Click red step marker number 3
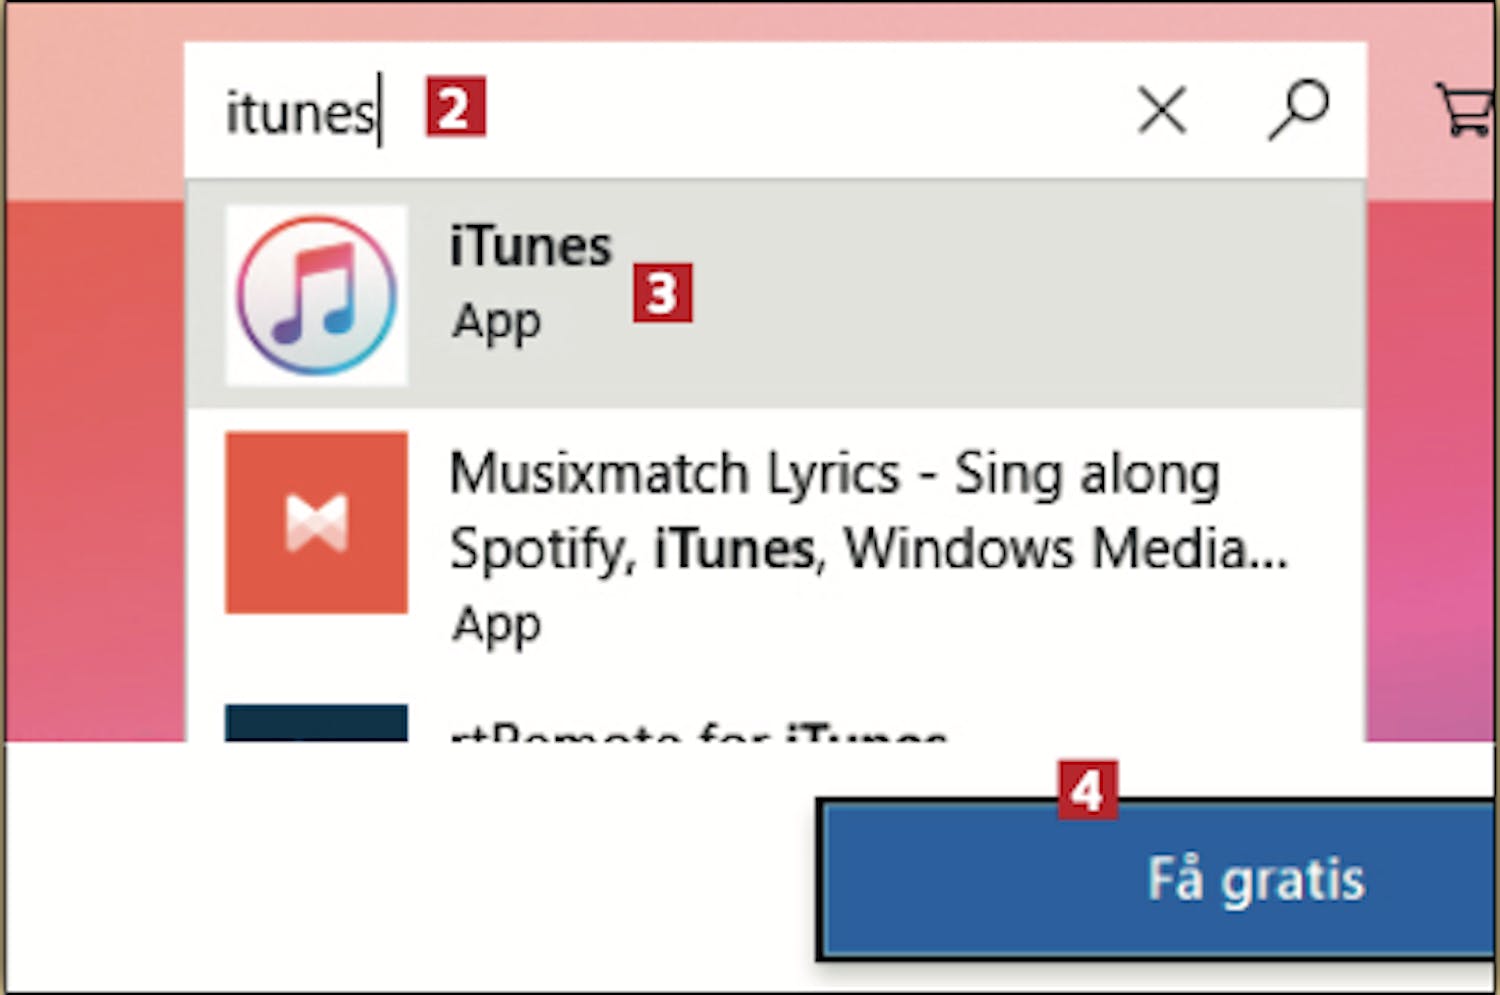The image size is (1500, 995). [662, 293]
